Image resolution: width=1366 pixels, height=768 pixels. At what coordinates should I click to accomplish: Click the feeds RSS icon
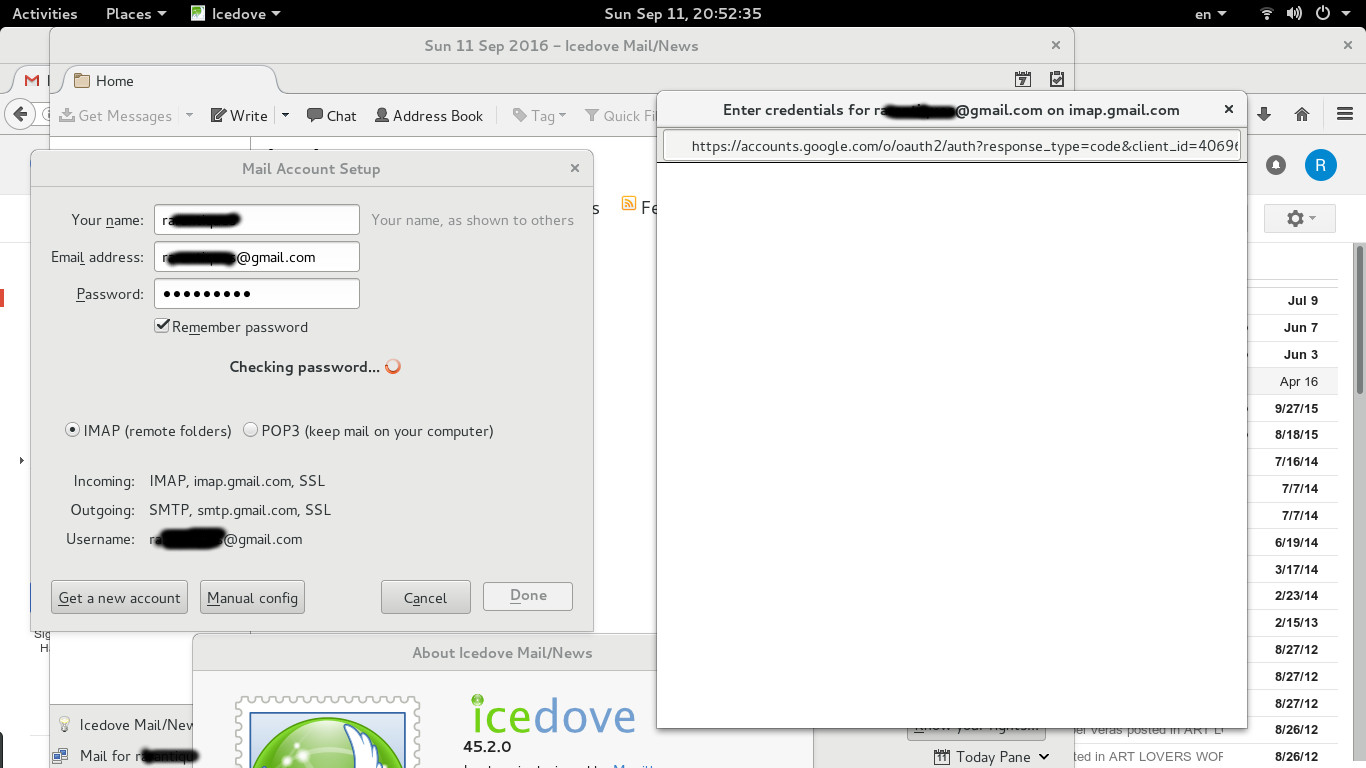click(x=629, y=204)
